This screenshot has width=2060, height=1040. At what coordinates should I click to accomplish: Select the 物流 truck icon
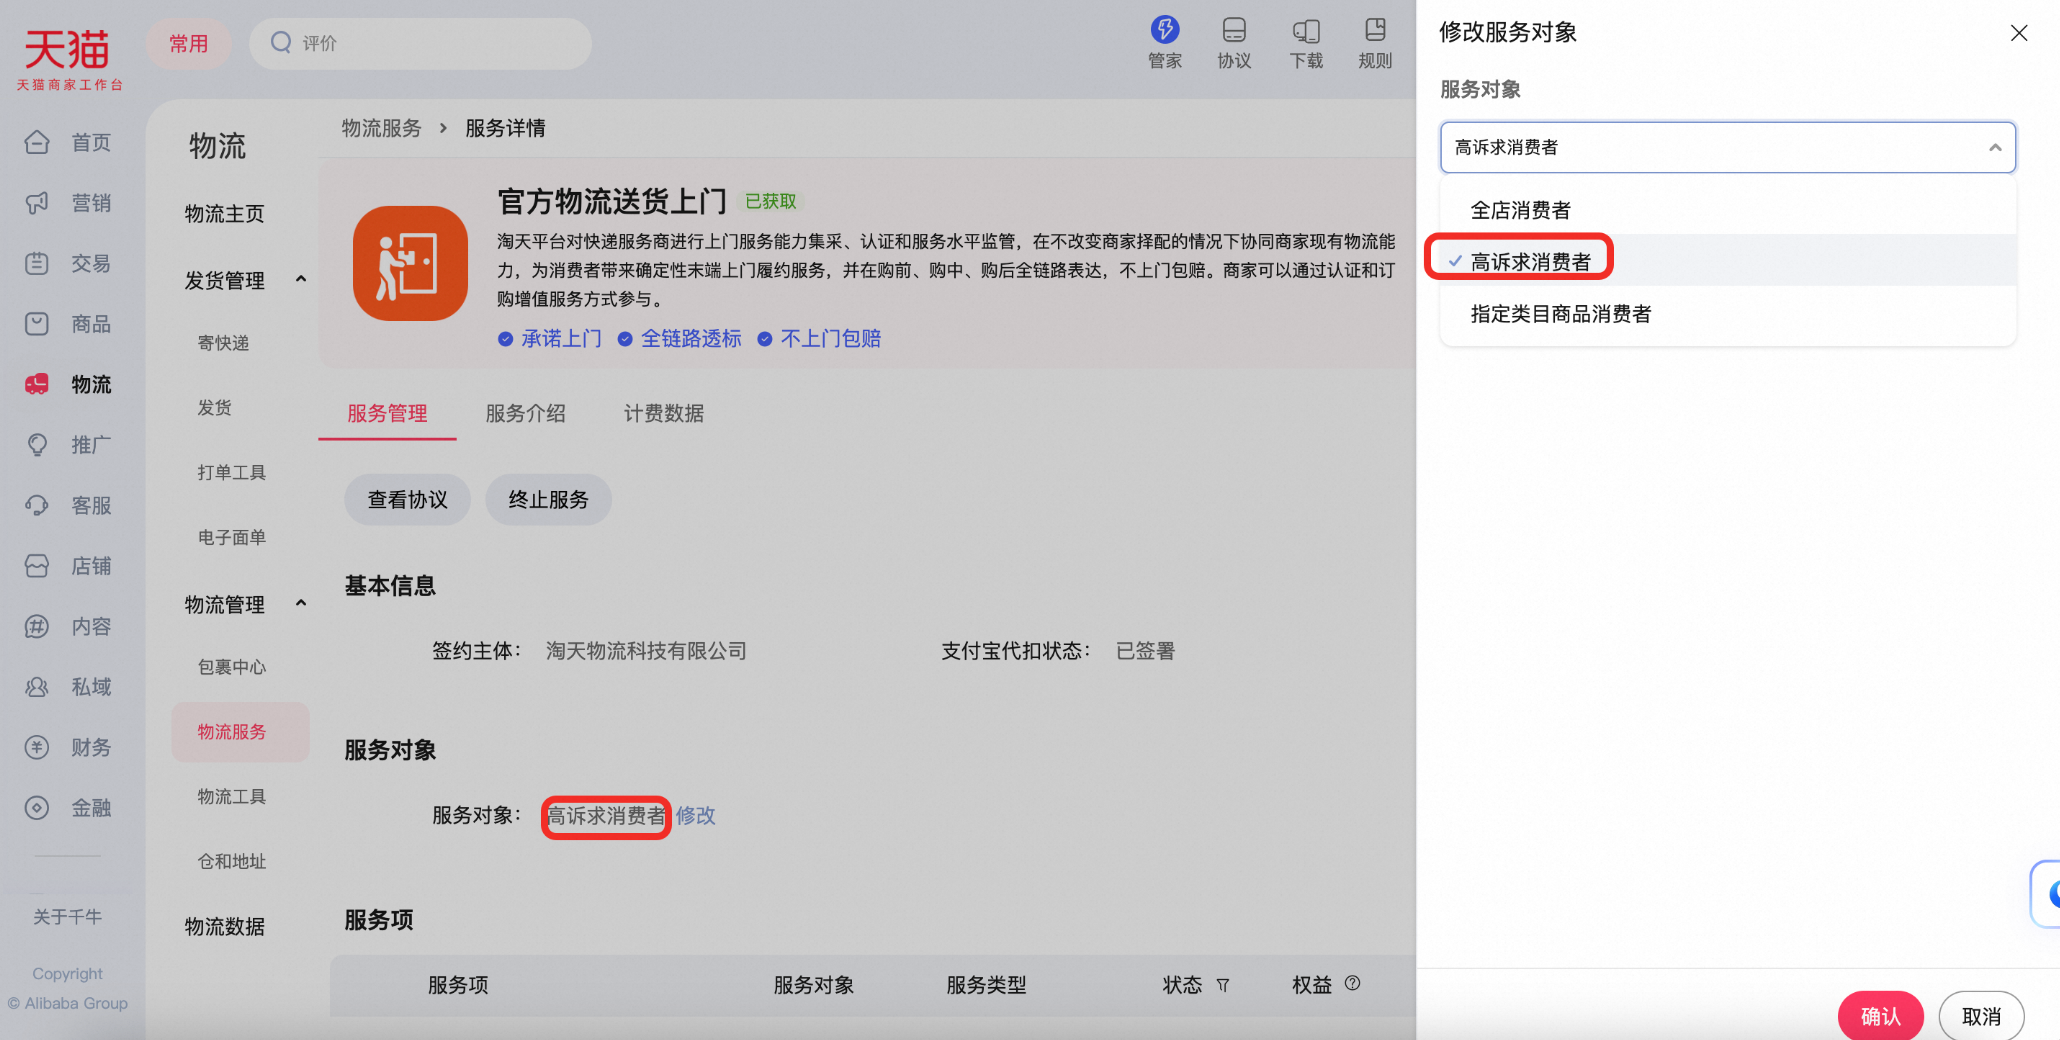[37, 384]
